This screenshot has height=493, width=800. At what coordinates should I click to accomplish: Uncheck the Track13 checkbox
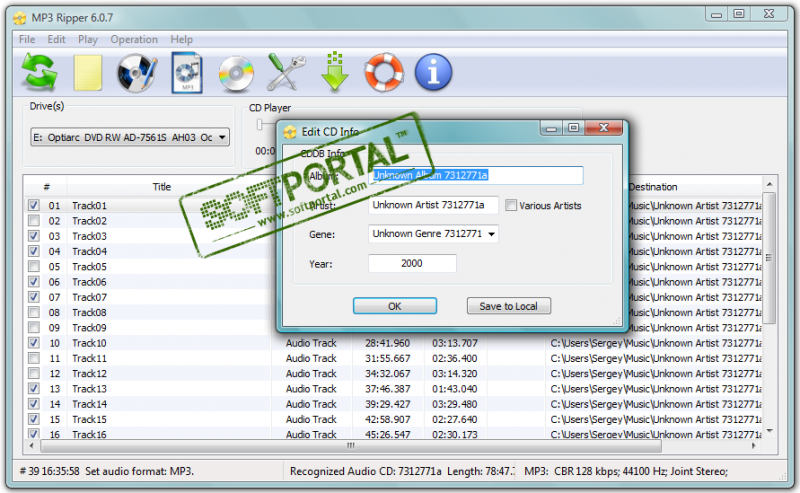(34, 388)
